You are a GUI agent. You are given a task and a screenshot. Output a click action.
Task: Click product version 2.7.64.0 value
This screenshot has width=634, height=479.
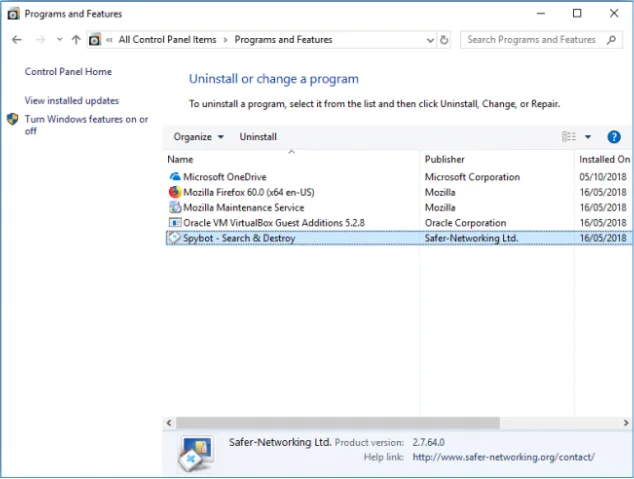[x=428, y=442]
